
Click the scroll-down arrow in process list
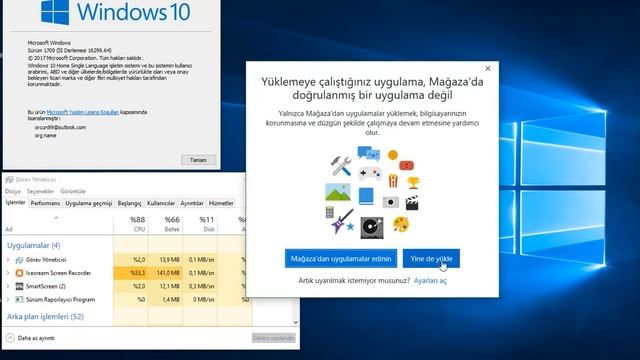[296, 322]
